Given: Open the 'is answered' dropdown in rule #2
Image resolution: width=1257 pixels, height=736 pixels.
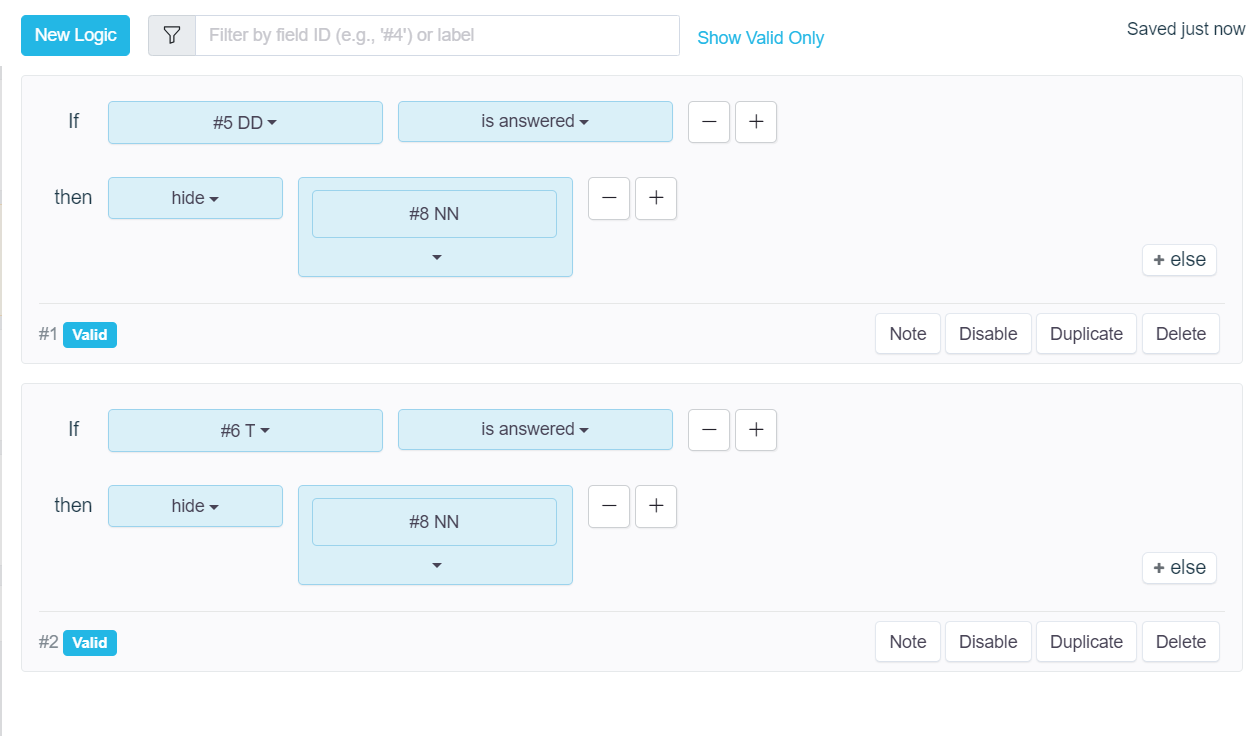Looking at the screenshot, I should pos(535,430).
